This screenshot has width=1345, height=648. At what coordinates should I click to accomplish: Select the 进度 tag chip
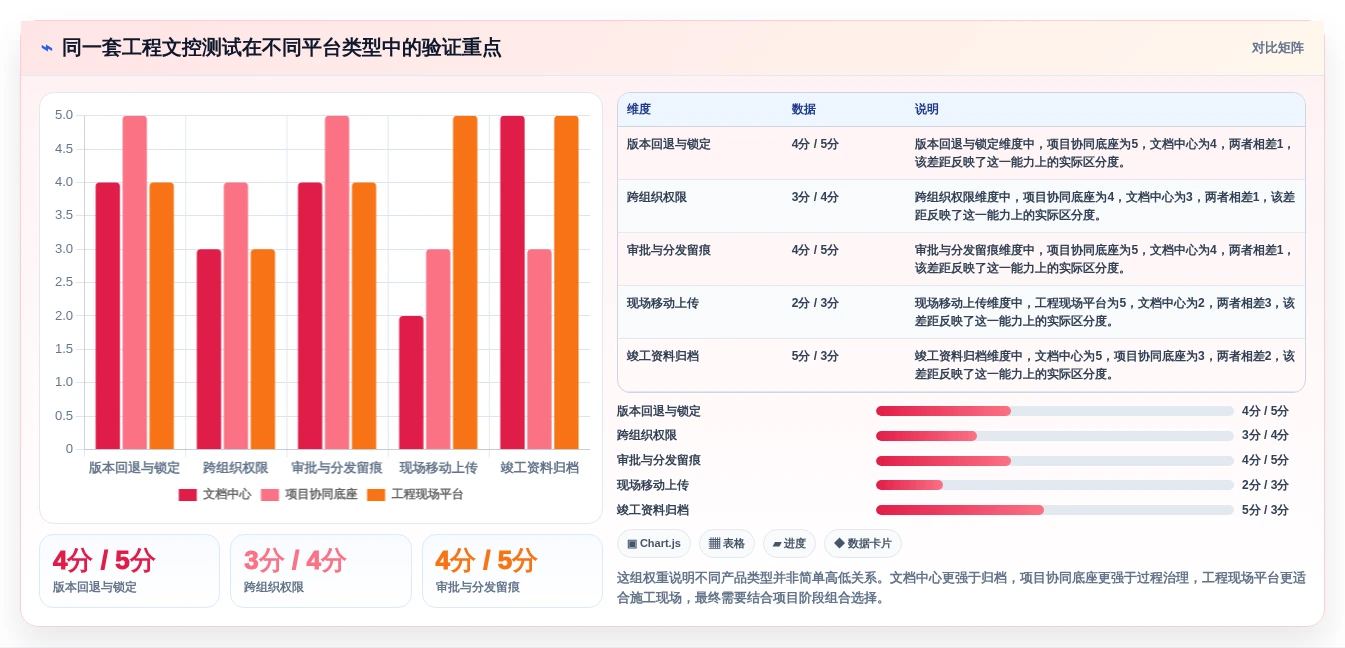(789, 543)
